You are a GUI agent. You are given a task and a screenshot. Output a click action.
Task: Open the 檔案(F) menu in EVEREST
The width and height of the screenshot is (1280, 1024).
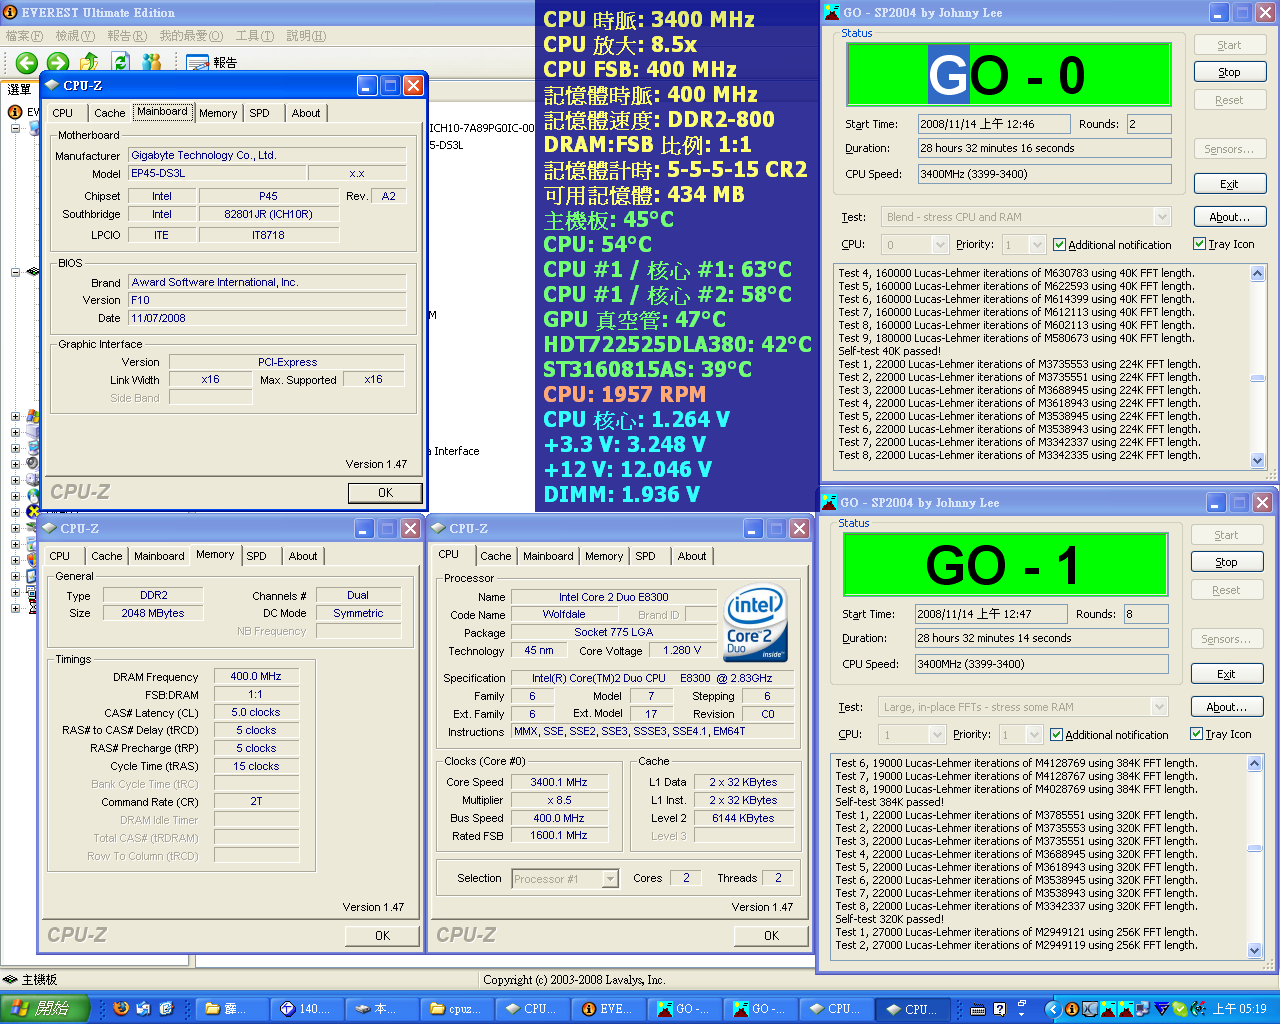[24, 36]
